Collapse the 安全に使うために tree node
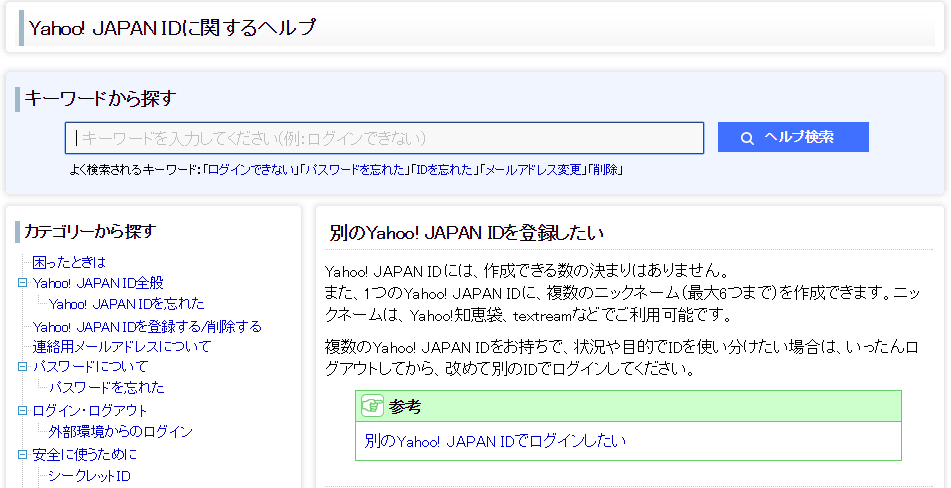Image resolution: width=951 pixels, height=488 pixels. point(22,454)
